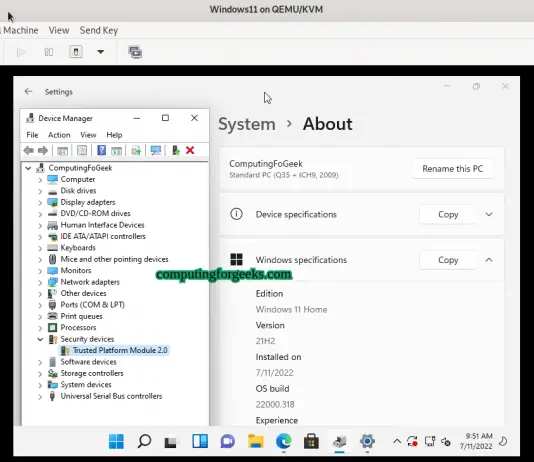
Task: Expand the Network adapters node
Action: coord(40,282)
